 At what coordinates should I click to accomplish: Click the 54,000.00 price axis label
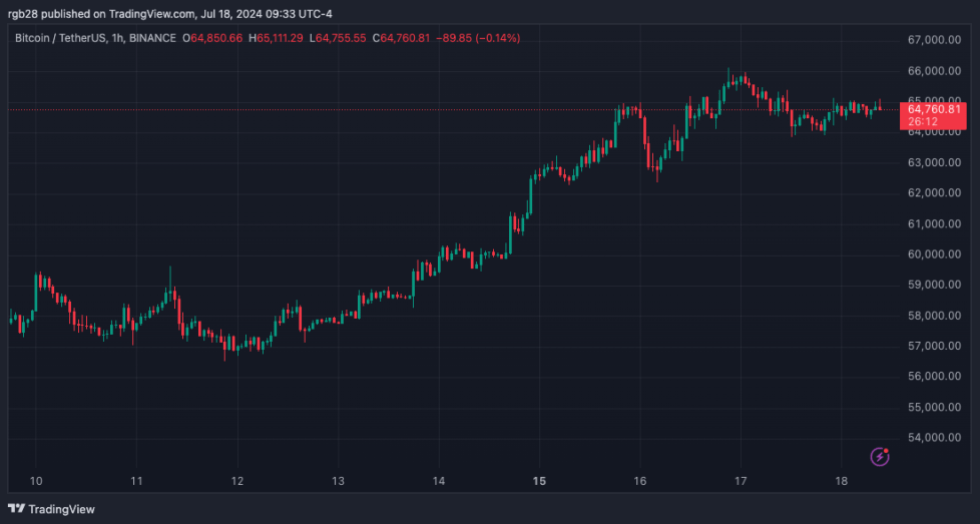point(932,438)
